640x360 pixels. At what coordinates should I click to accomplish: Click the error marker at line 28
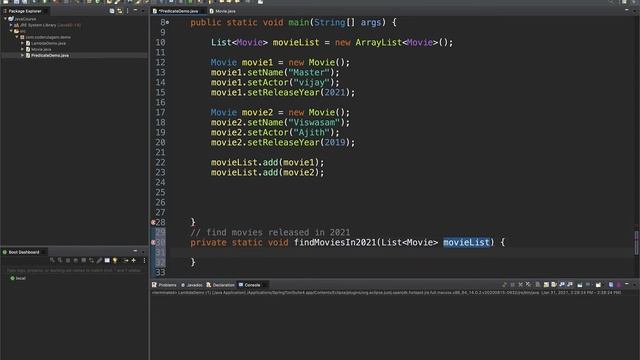point(153,222)
